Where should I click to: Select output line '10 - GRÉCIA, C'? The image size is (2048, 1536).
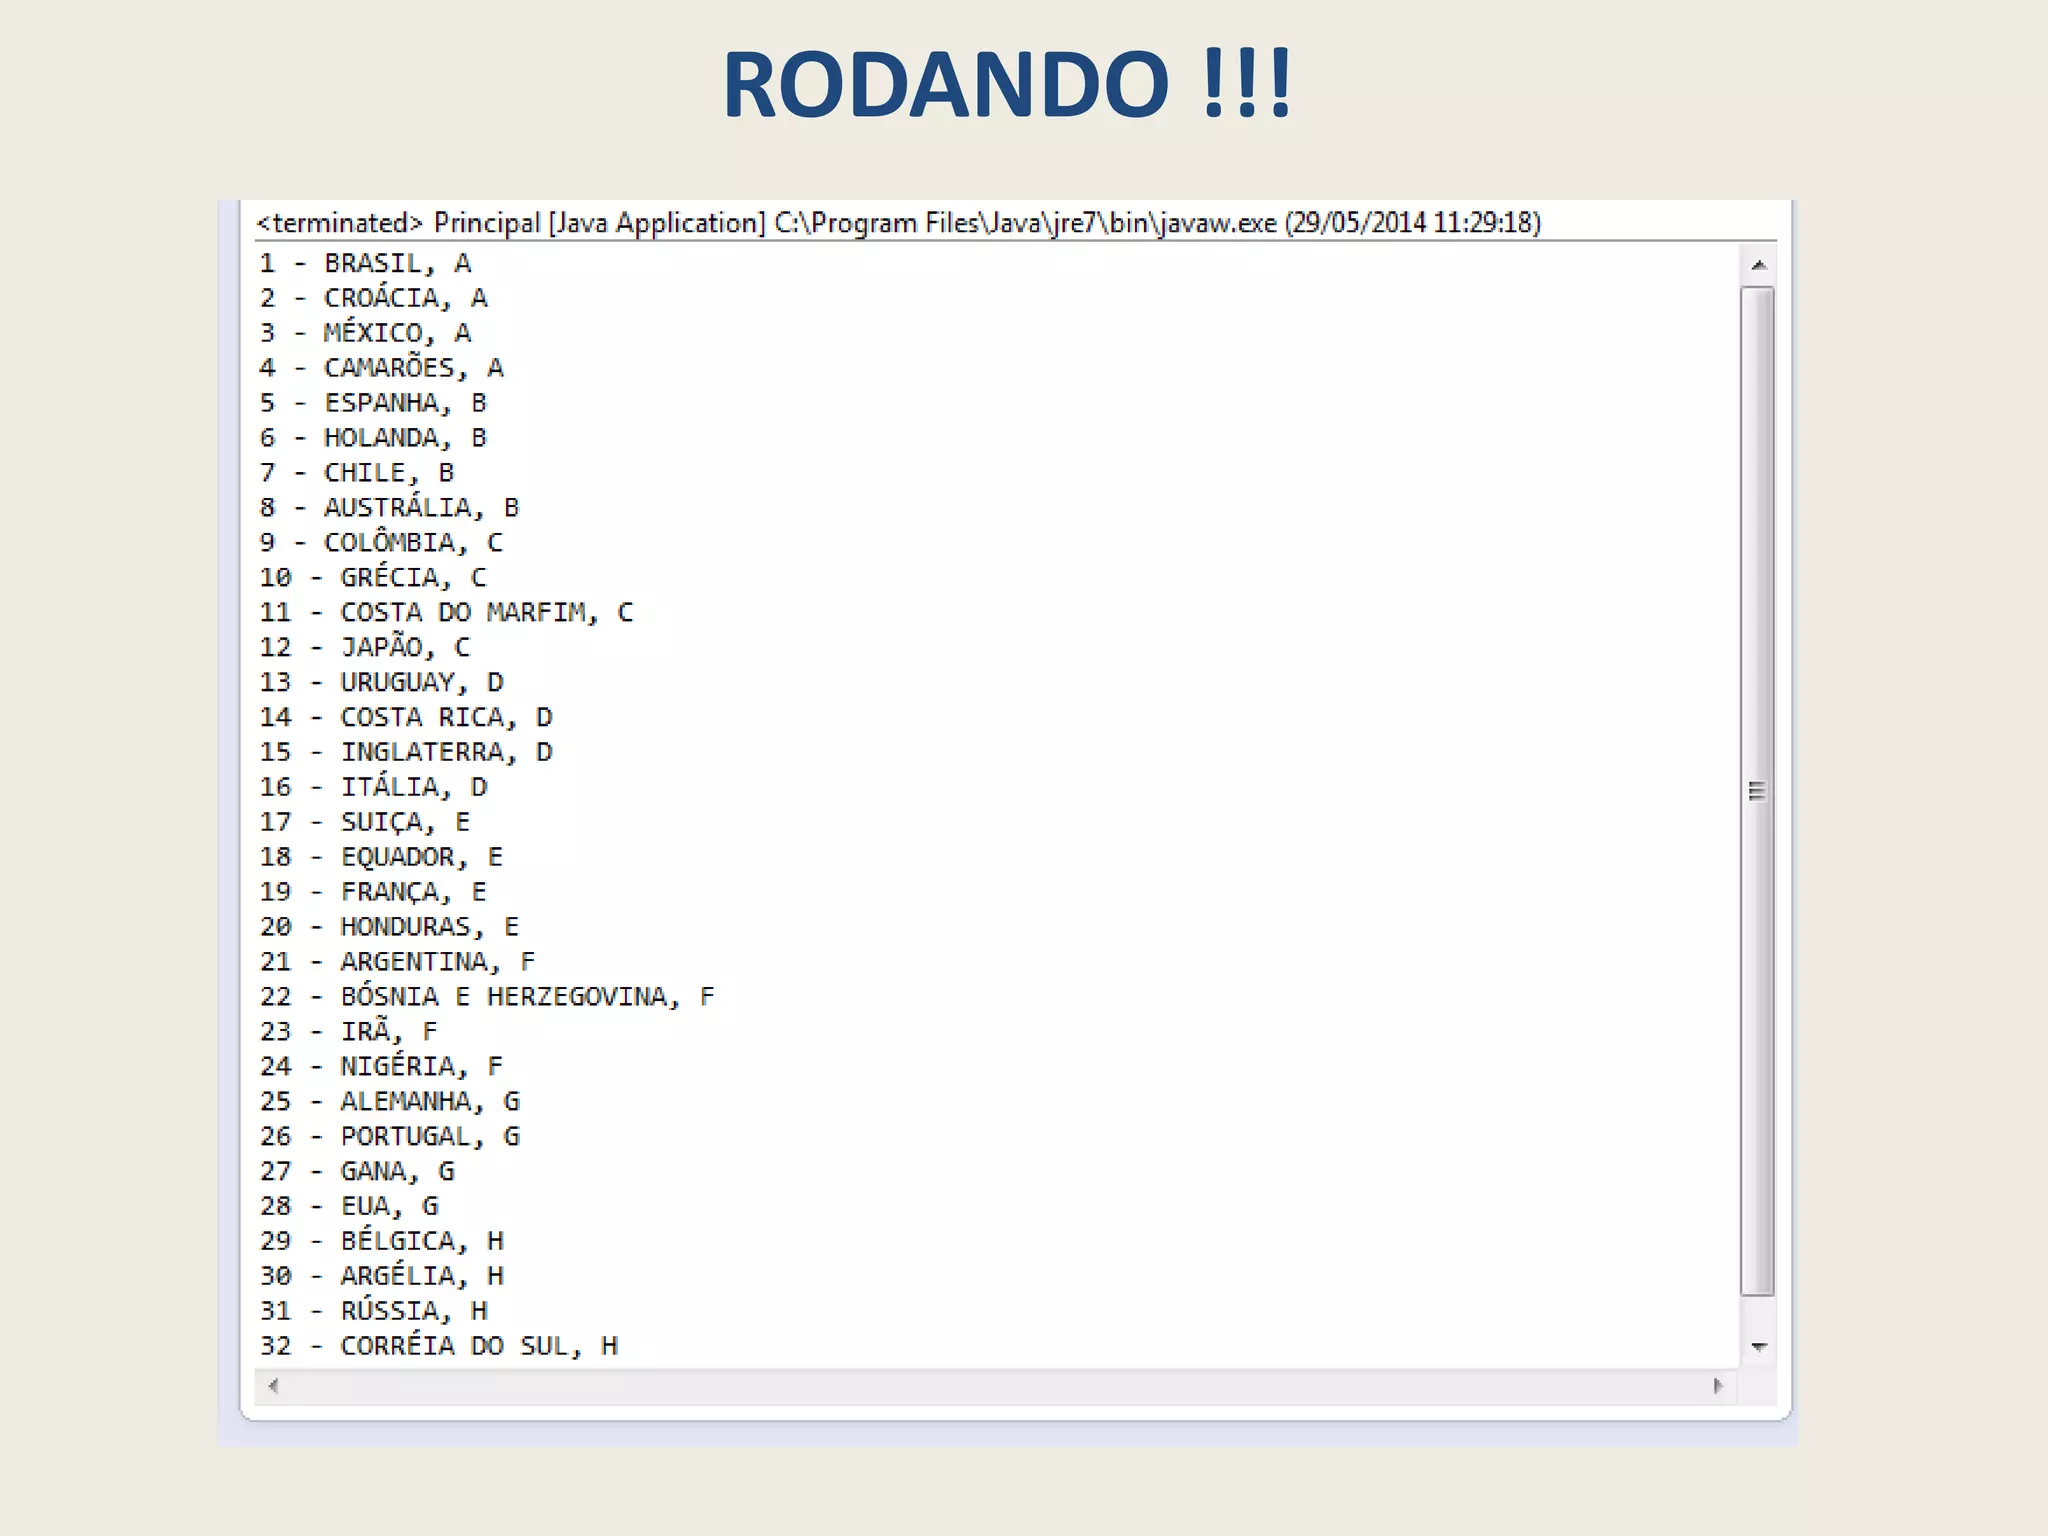tap(373, 577)
